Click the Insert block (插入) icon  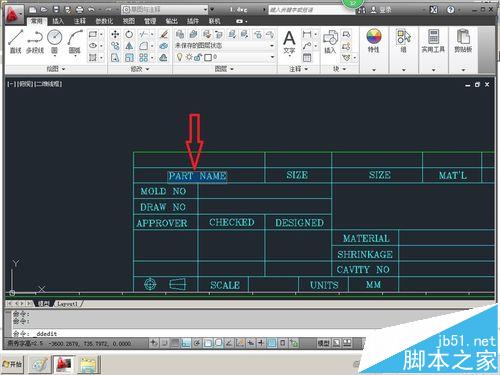330,42
